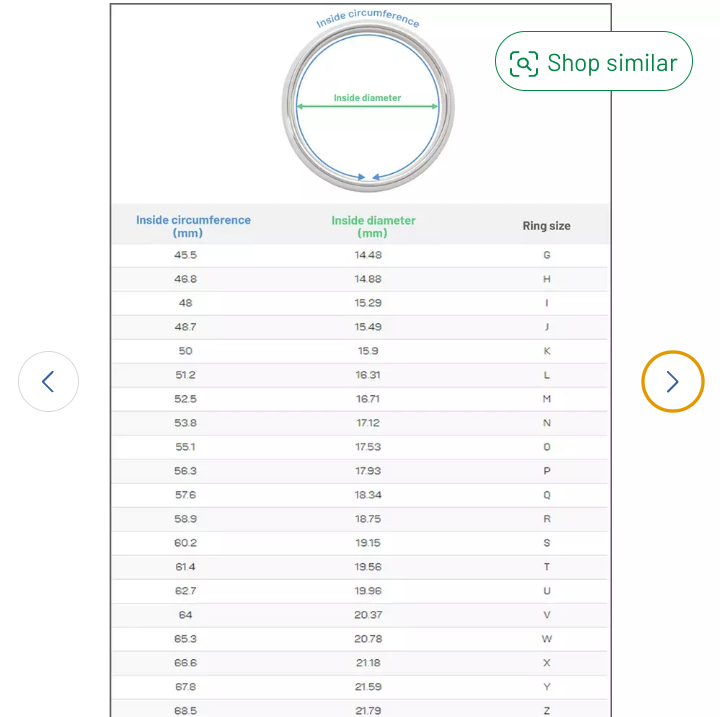Click the Inside circumference column header
Image resolution: width=720 pixels, height=717 pixels.
coord(193,226)
